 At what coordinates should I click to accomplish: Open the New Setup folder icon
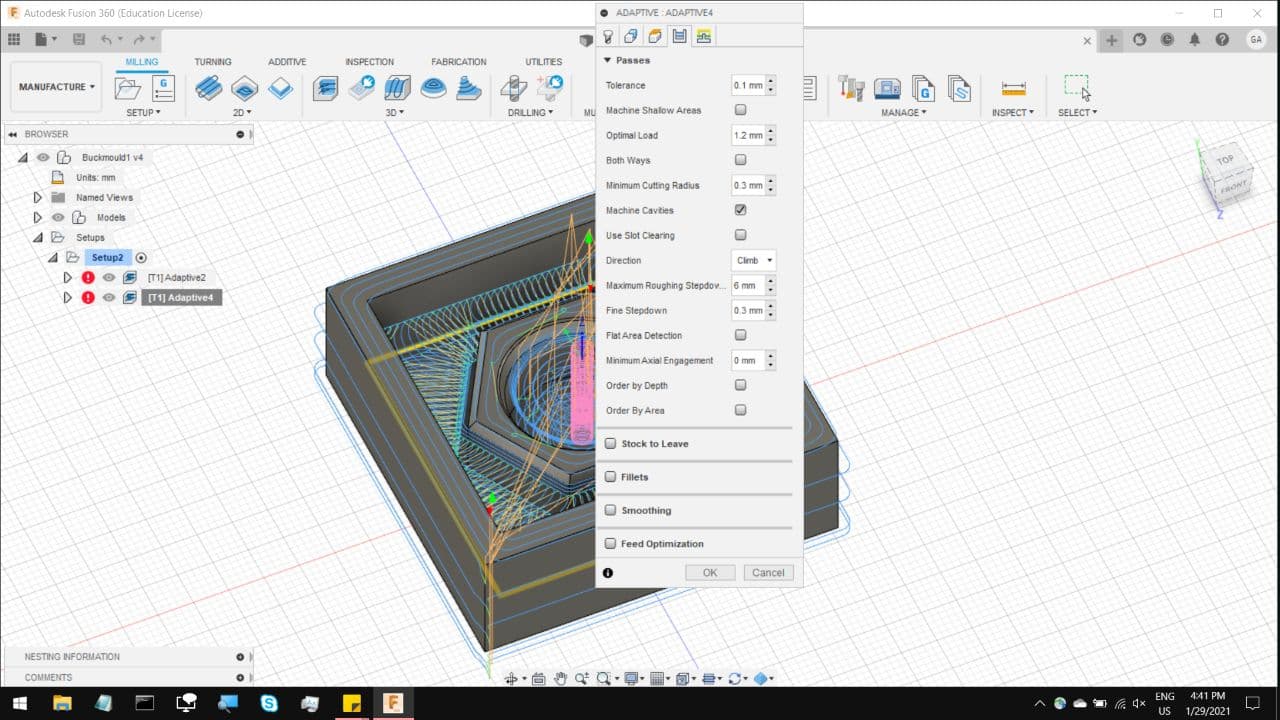(x=128, y=88)
